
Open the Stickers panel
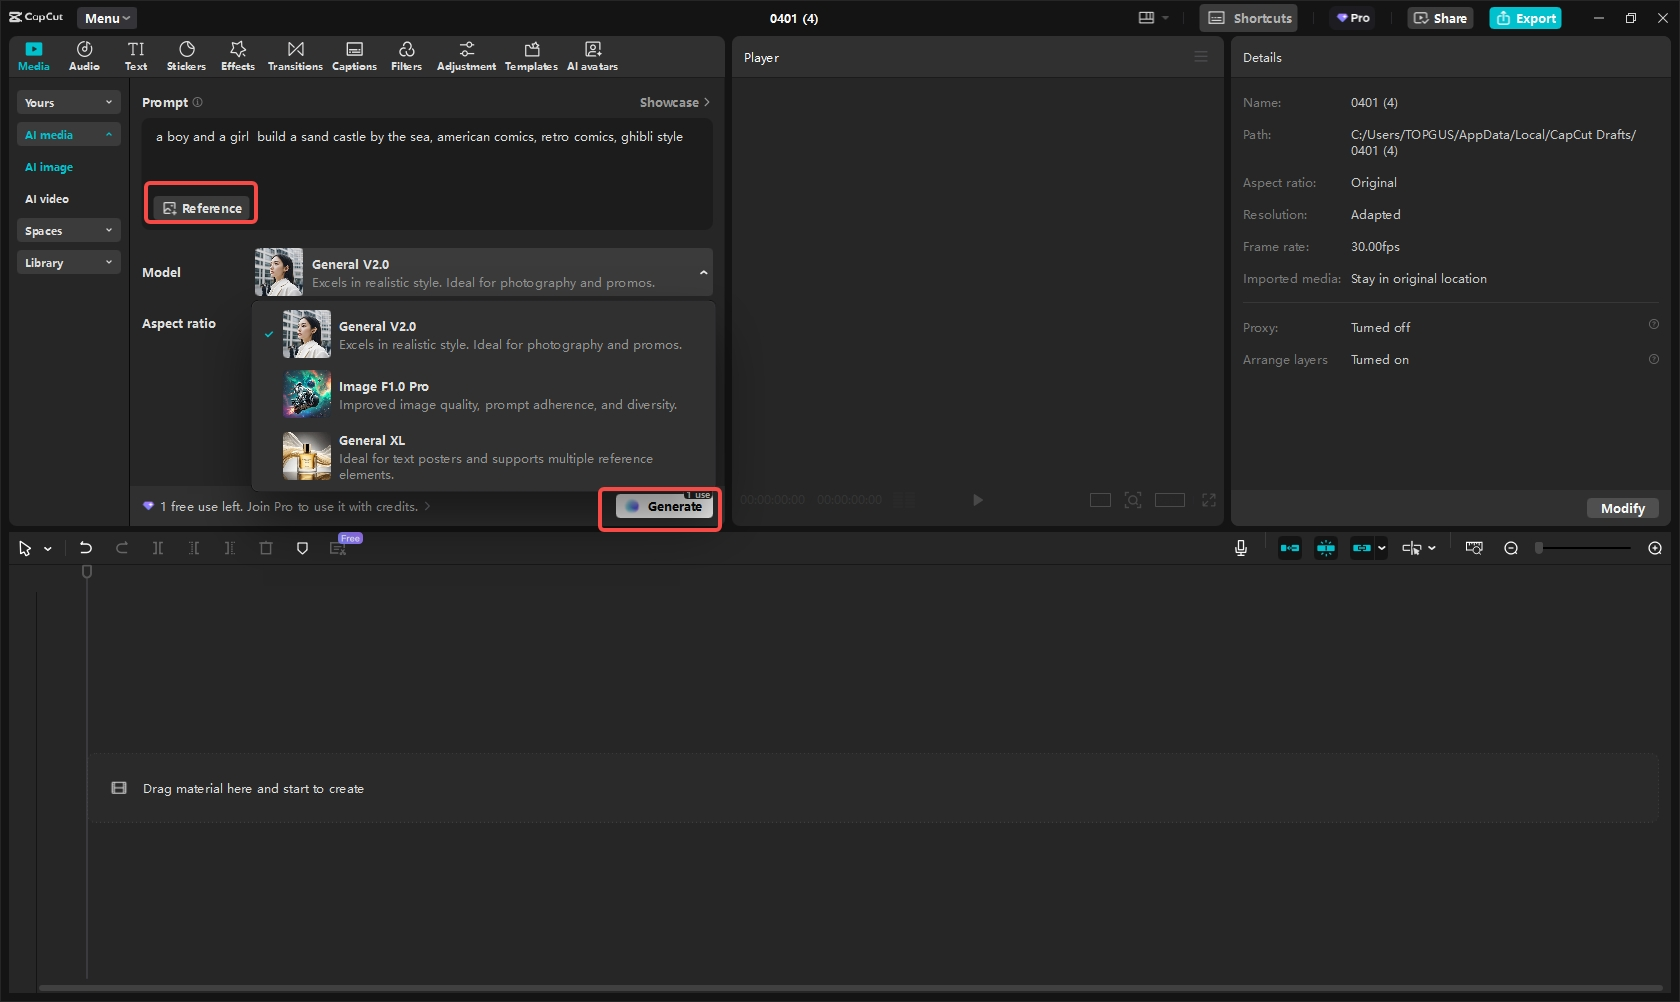pyautogui.click(x=186, y=55)
